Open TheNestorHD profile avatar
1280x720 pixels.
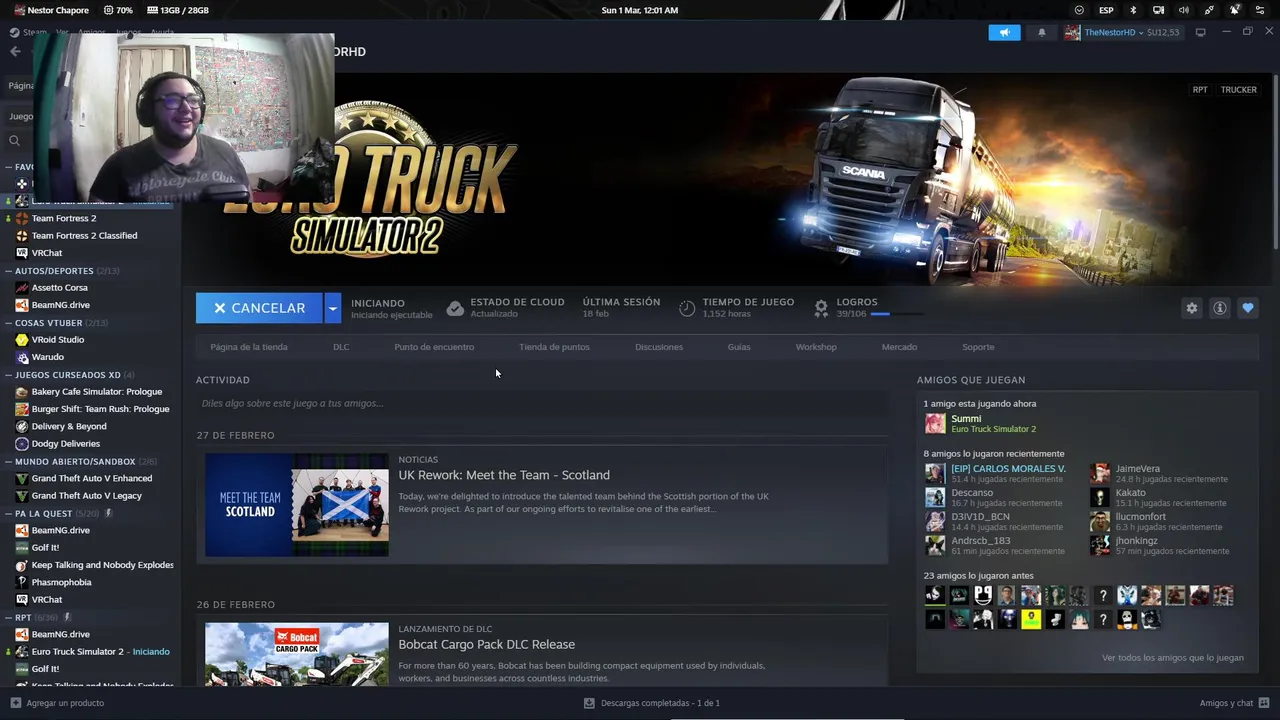(1072, 32)
